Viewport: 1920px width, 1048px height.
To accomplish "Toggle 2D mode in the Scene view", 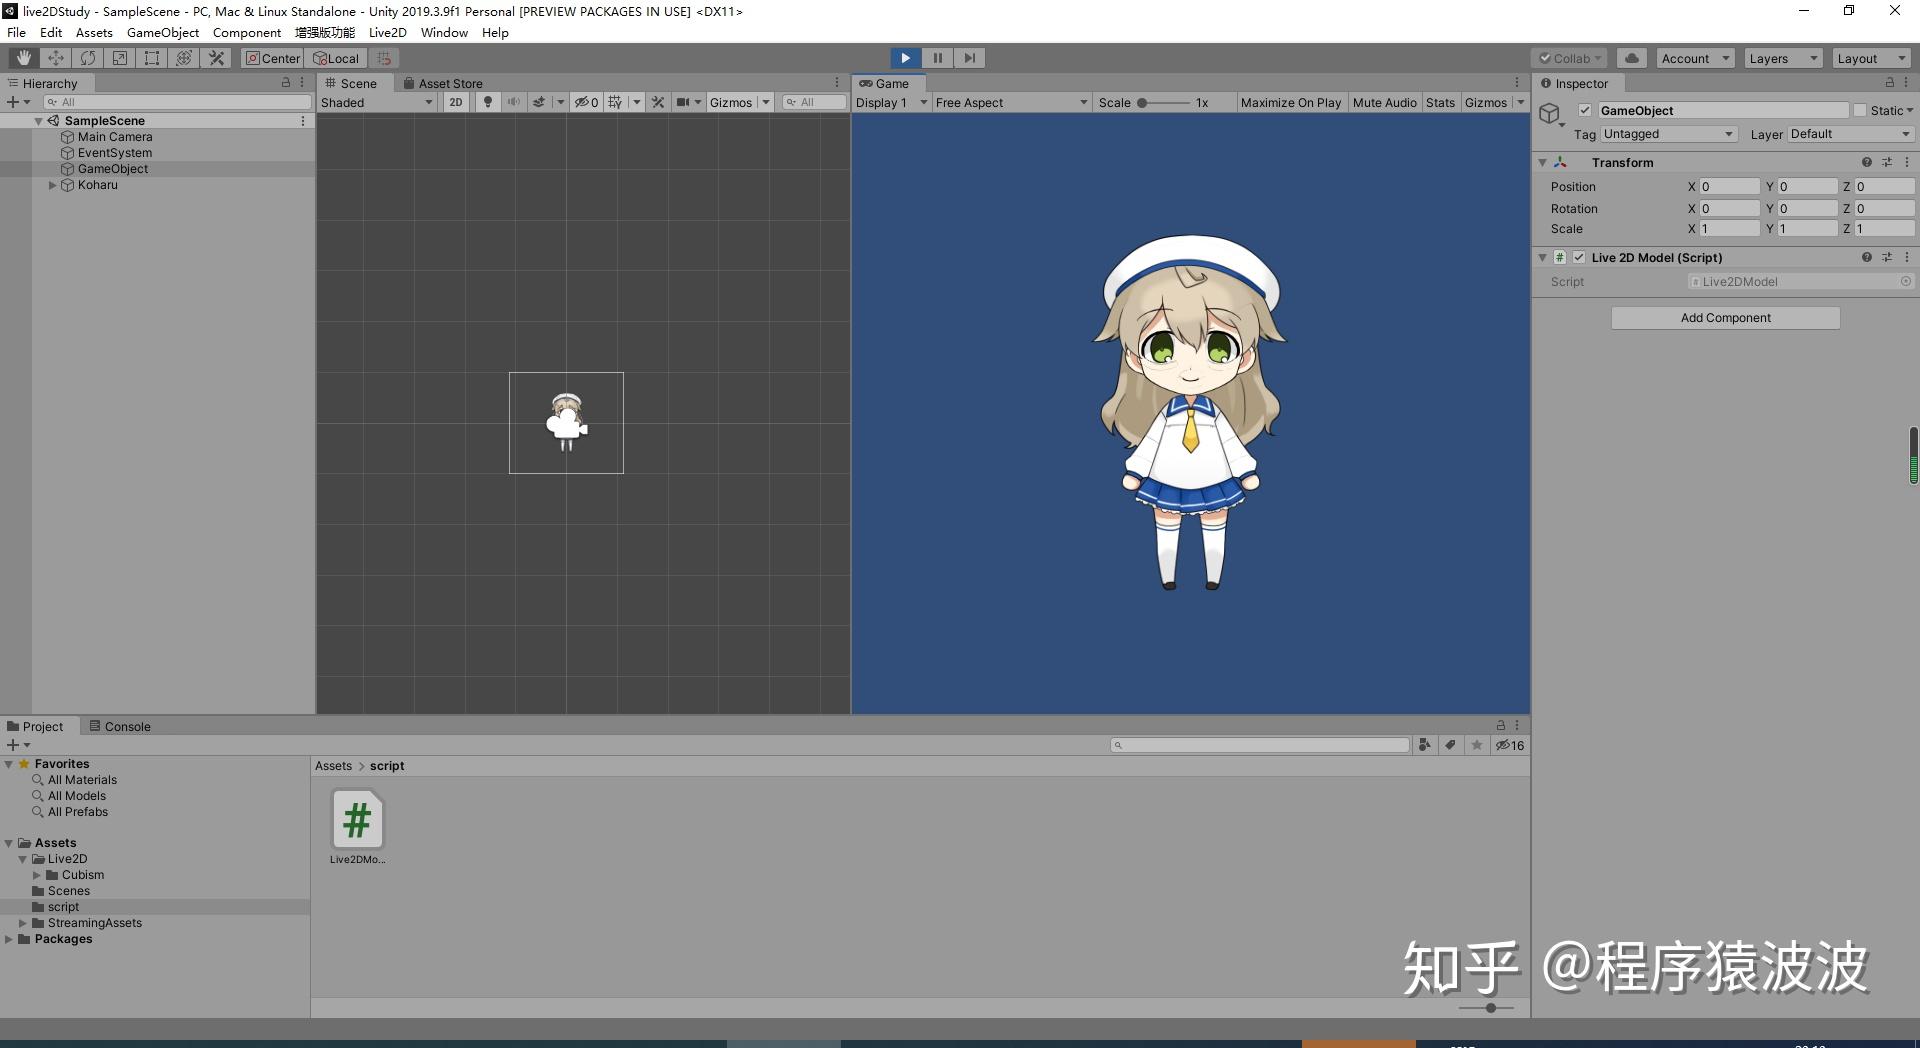I will click(x=456, y=101).
